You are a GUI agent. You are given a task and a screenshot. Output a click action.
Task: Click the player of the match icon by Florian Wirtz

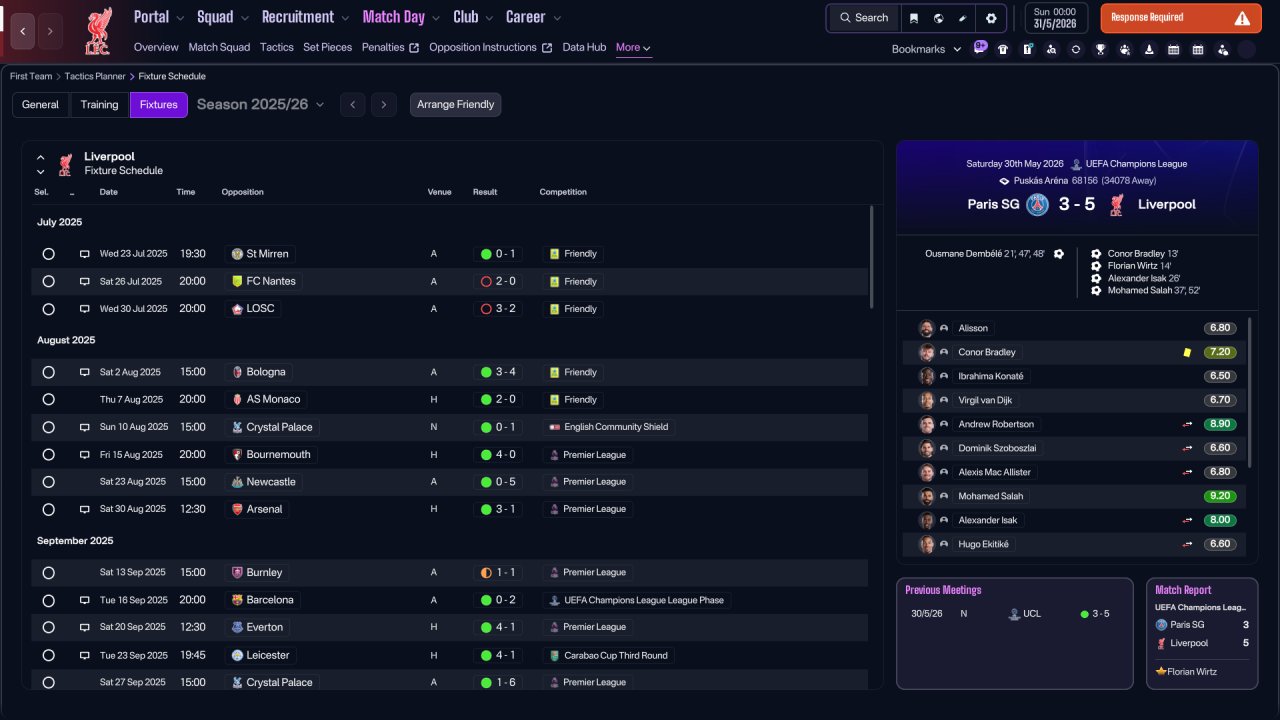[x=1161, y=671]
